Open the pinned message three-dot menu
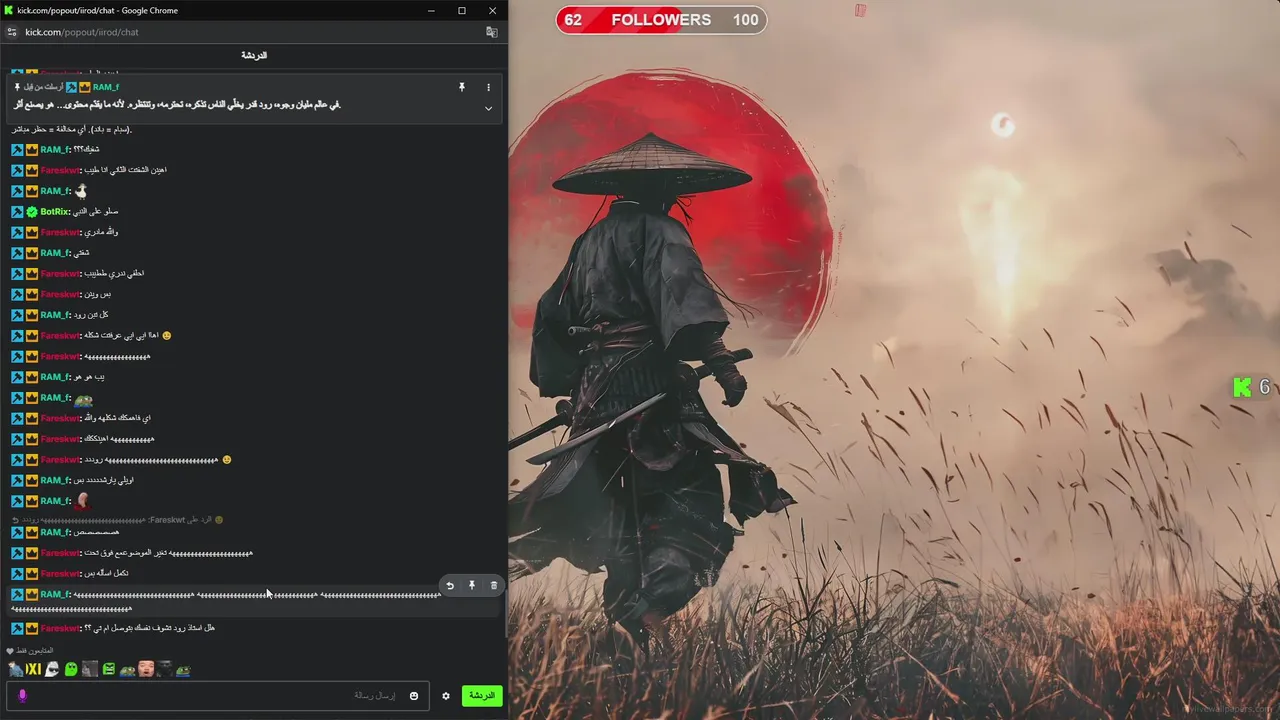The height and width of the screenshot is (720, 1280). 488,87
